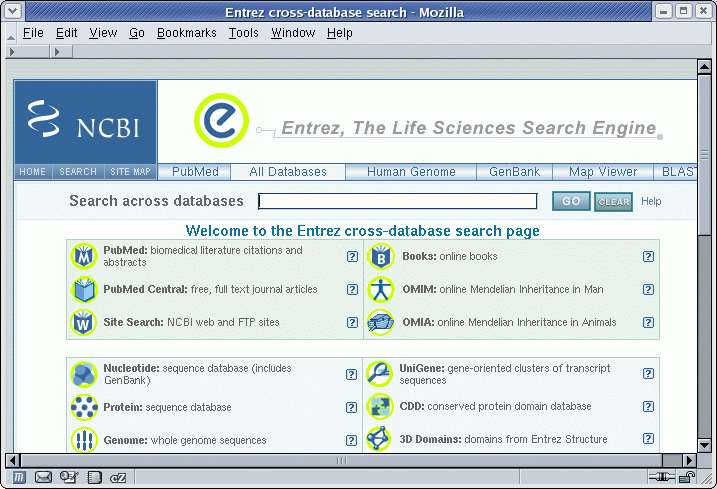The image size is (717, 489).
Task: Focus the Search across databases field
Action: tap(397, 201)
